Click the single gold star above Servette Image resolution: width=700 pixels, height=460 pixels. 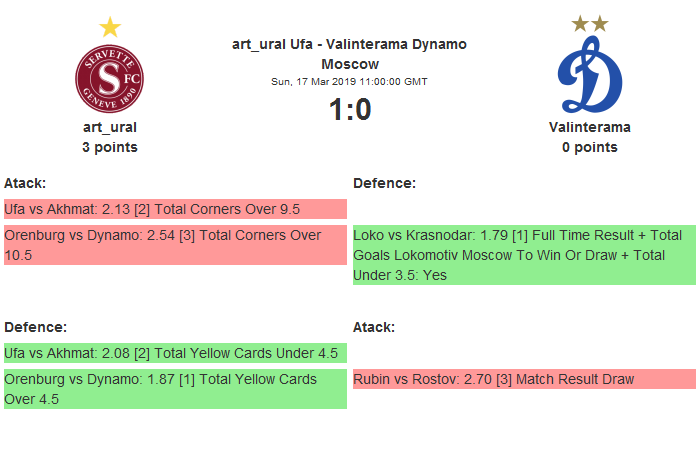[110, 27]
